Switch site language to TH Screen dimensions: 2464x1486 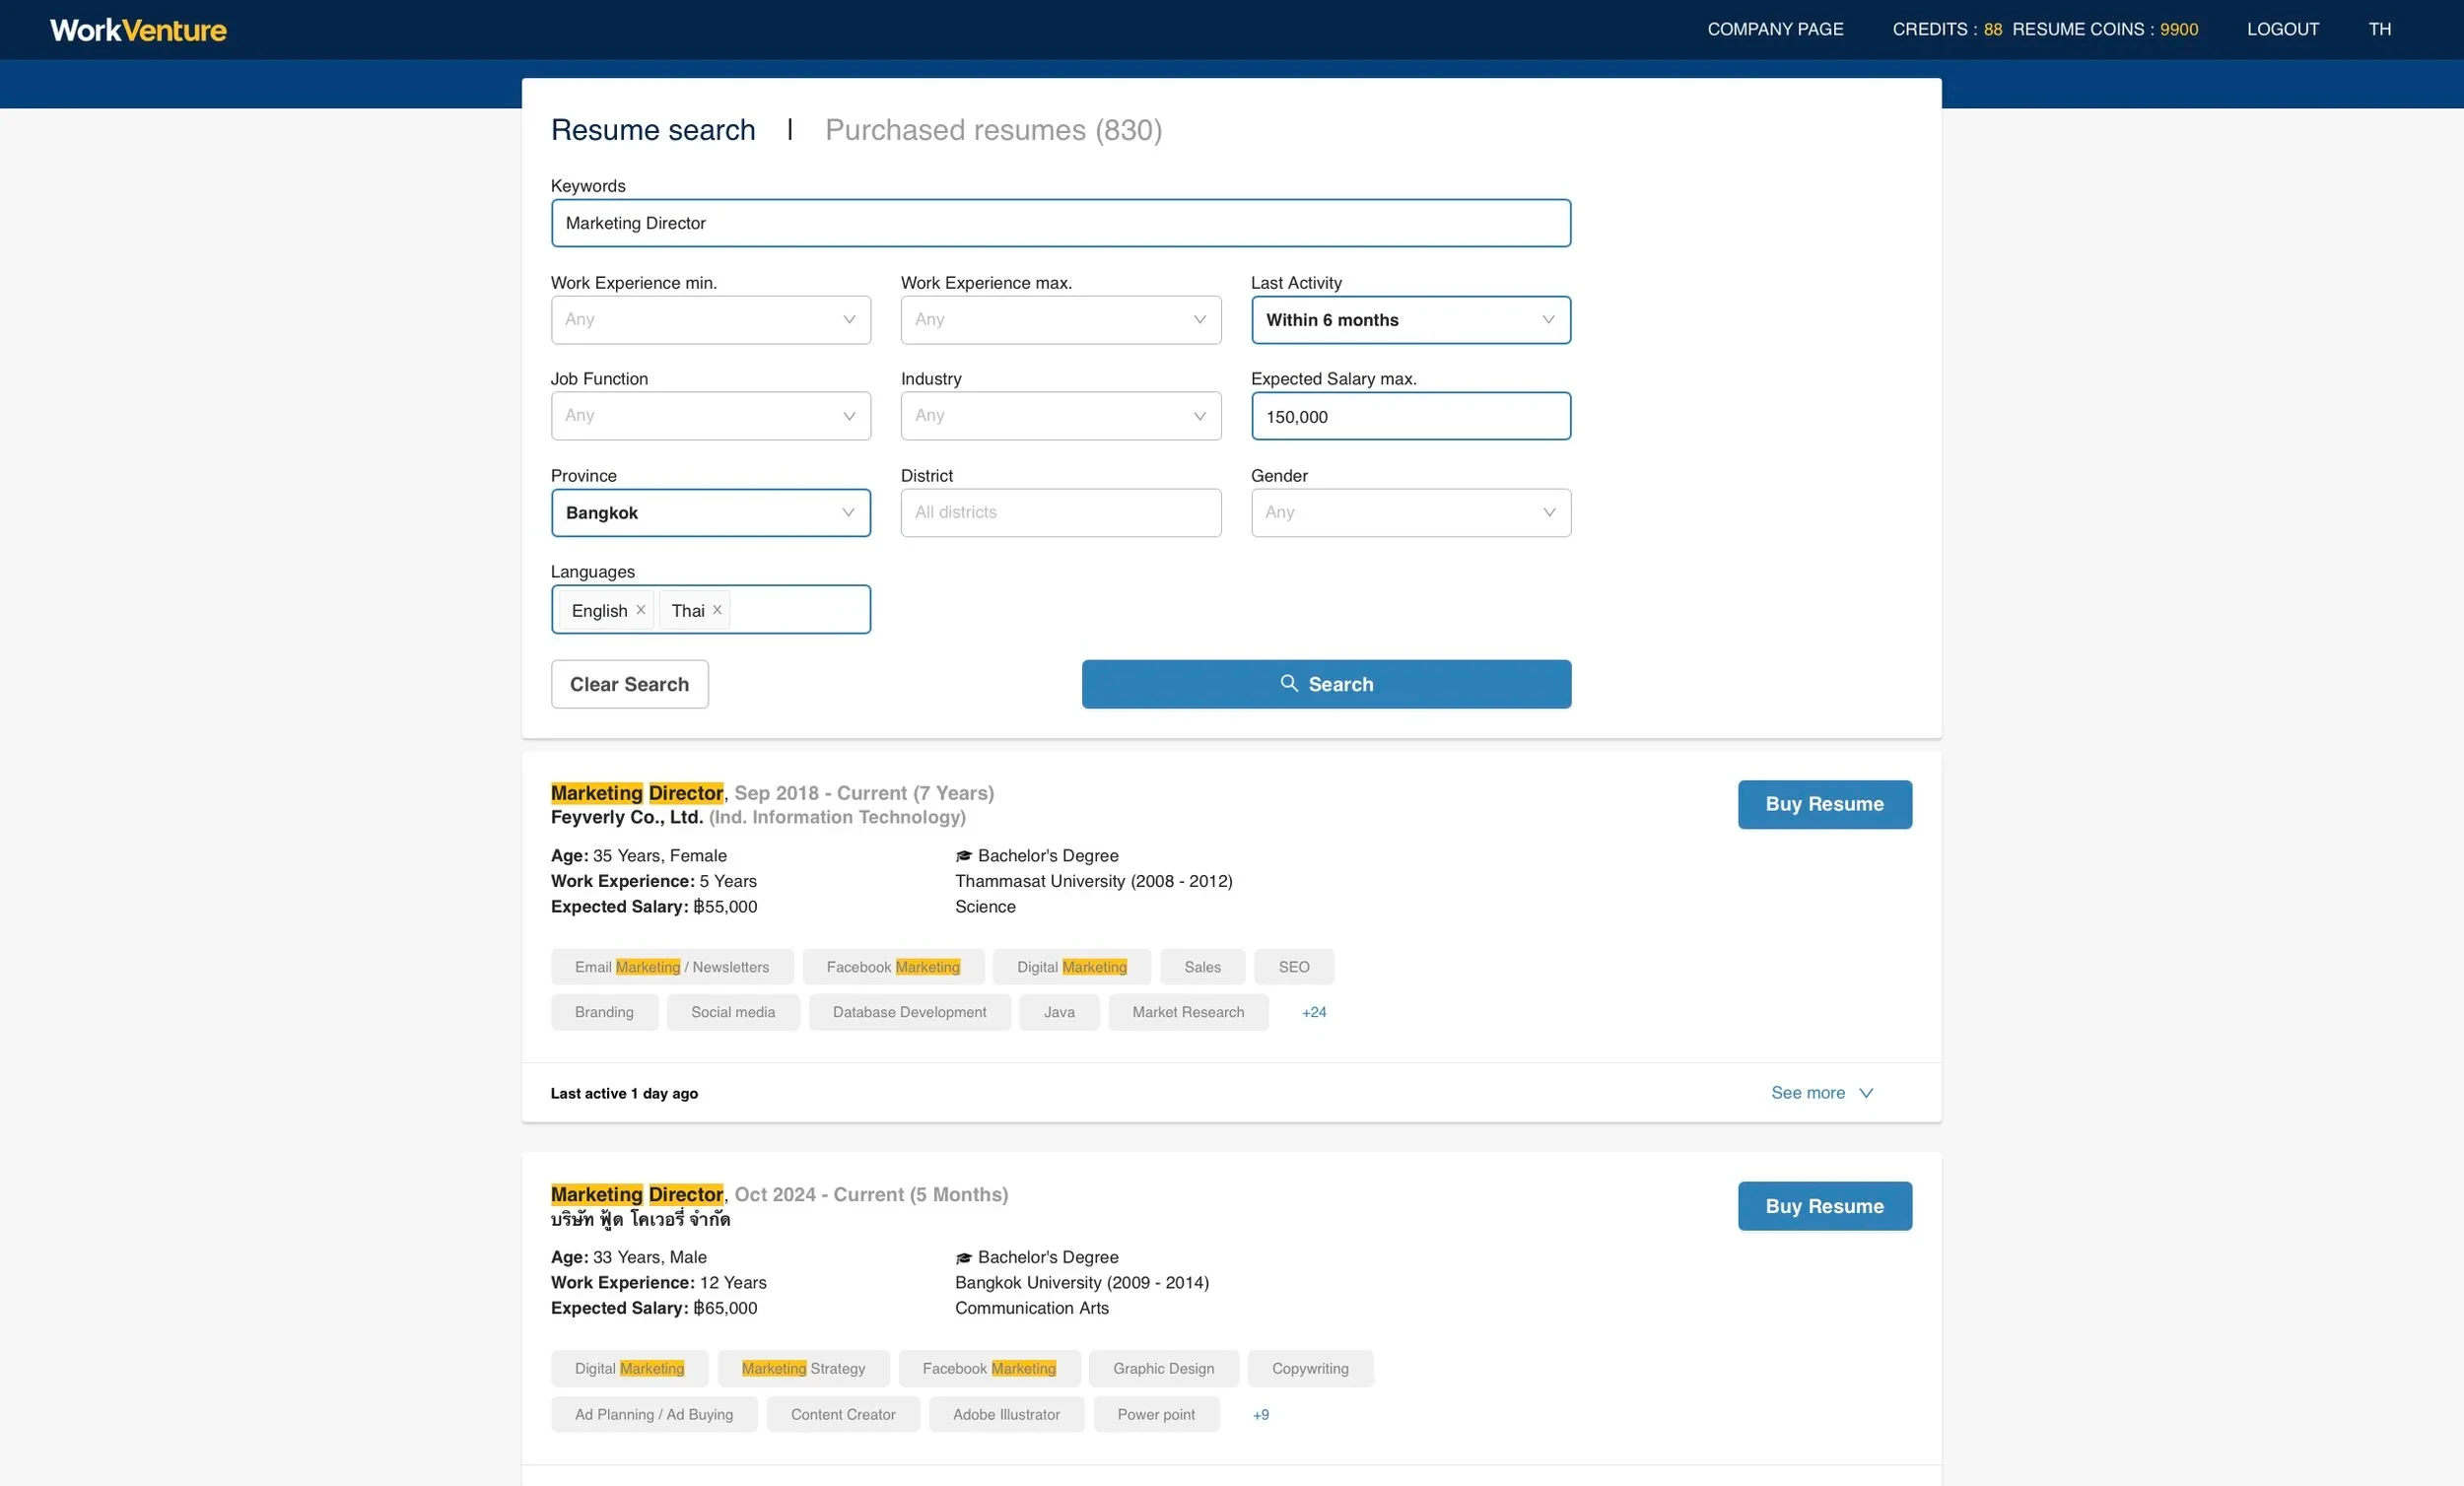point(2379,29)
